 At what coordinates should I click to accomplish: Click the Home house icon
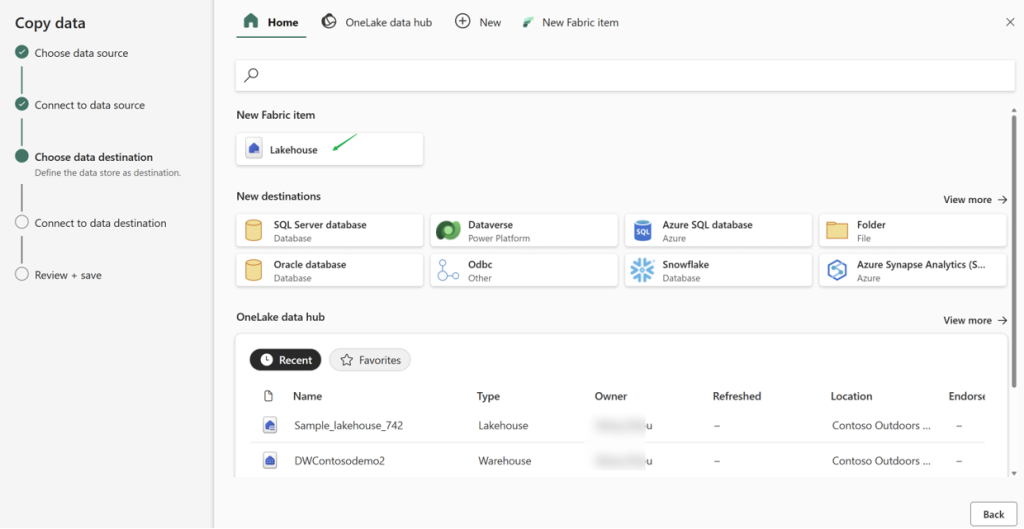coord(251,22)
